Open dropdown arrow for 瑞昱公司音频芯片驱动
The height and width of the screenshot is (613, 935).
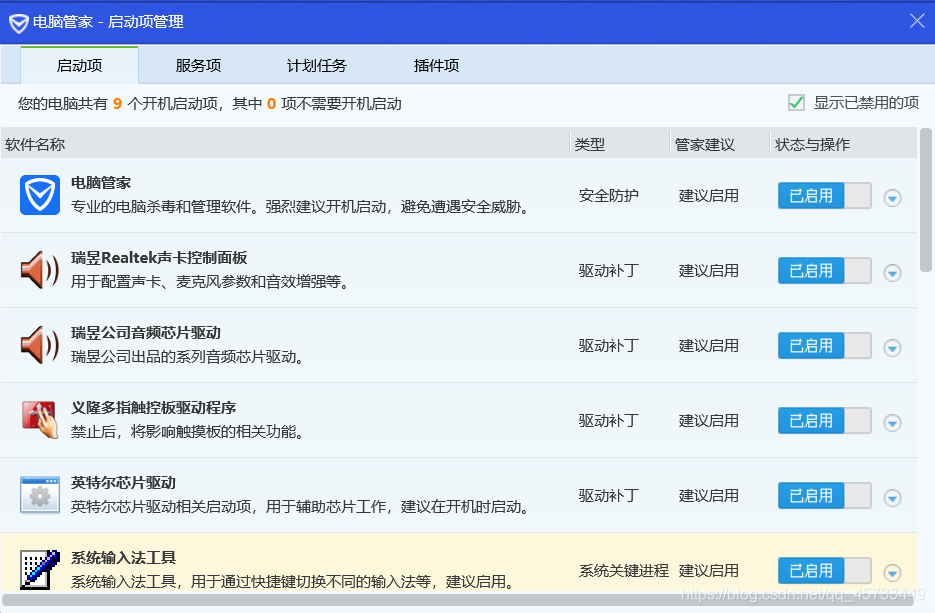[x=892, y=348]
